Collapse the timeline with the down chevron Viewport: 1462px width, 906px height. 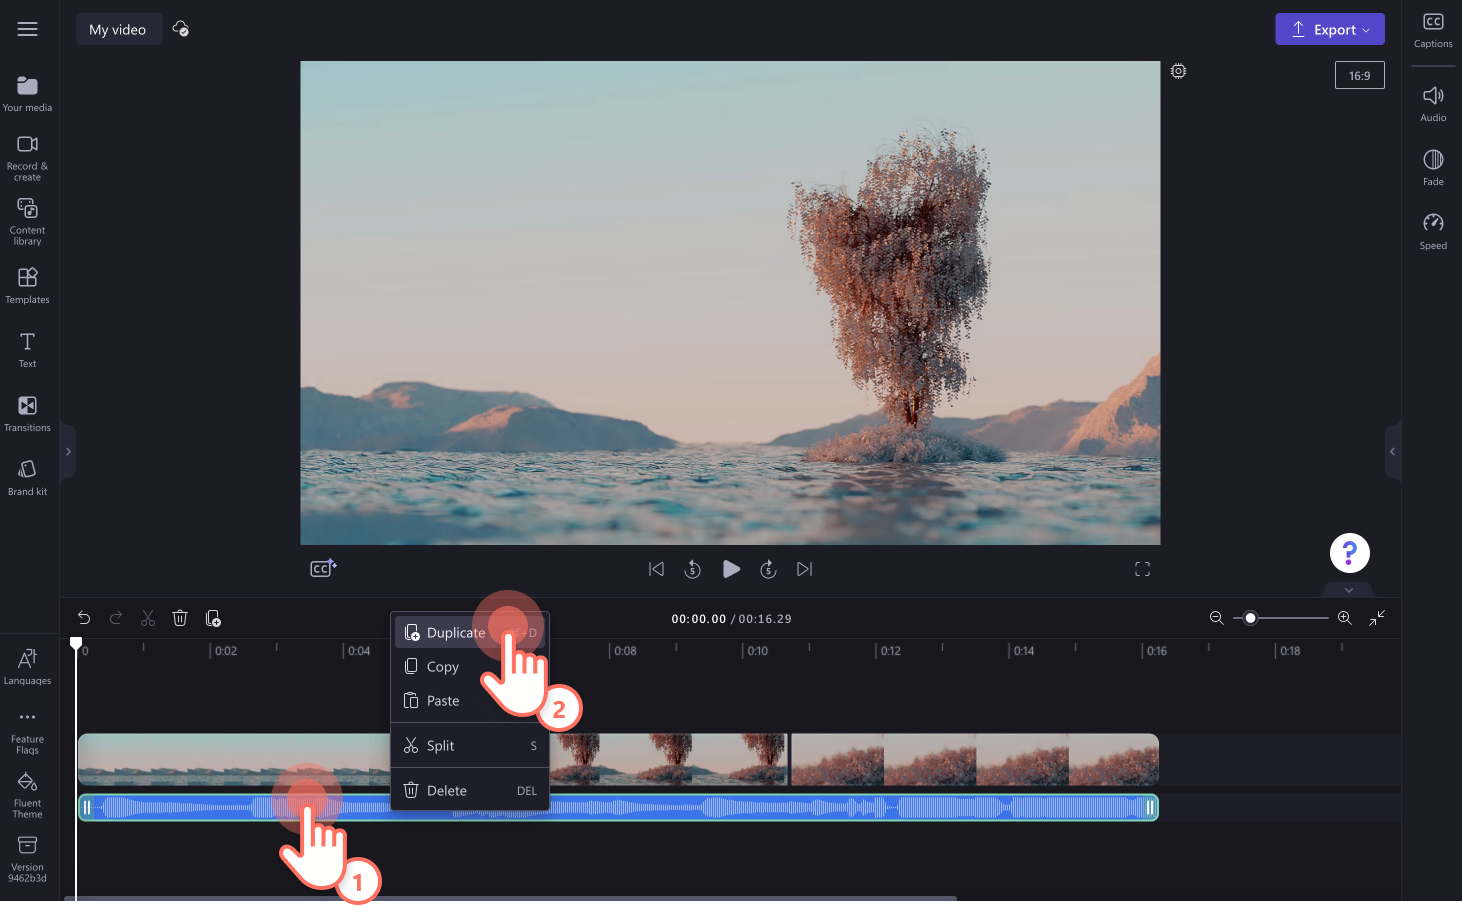click(1348, 590)
